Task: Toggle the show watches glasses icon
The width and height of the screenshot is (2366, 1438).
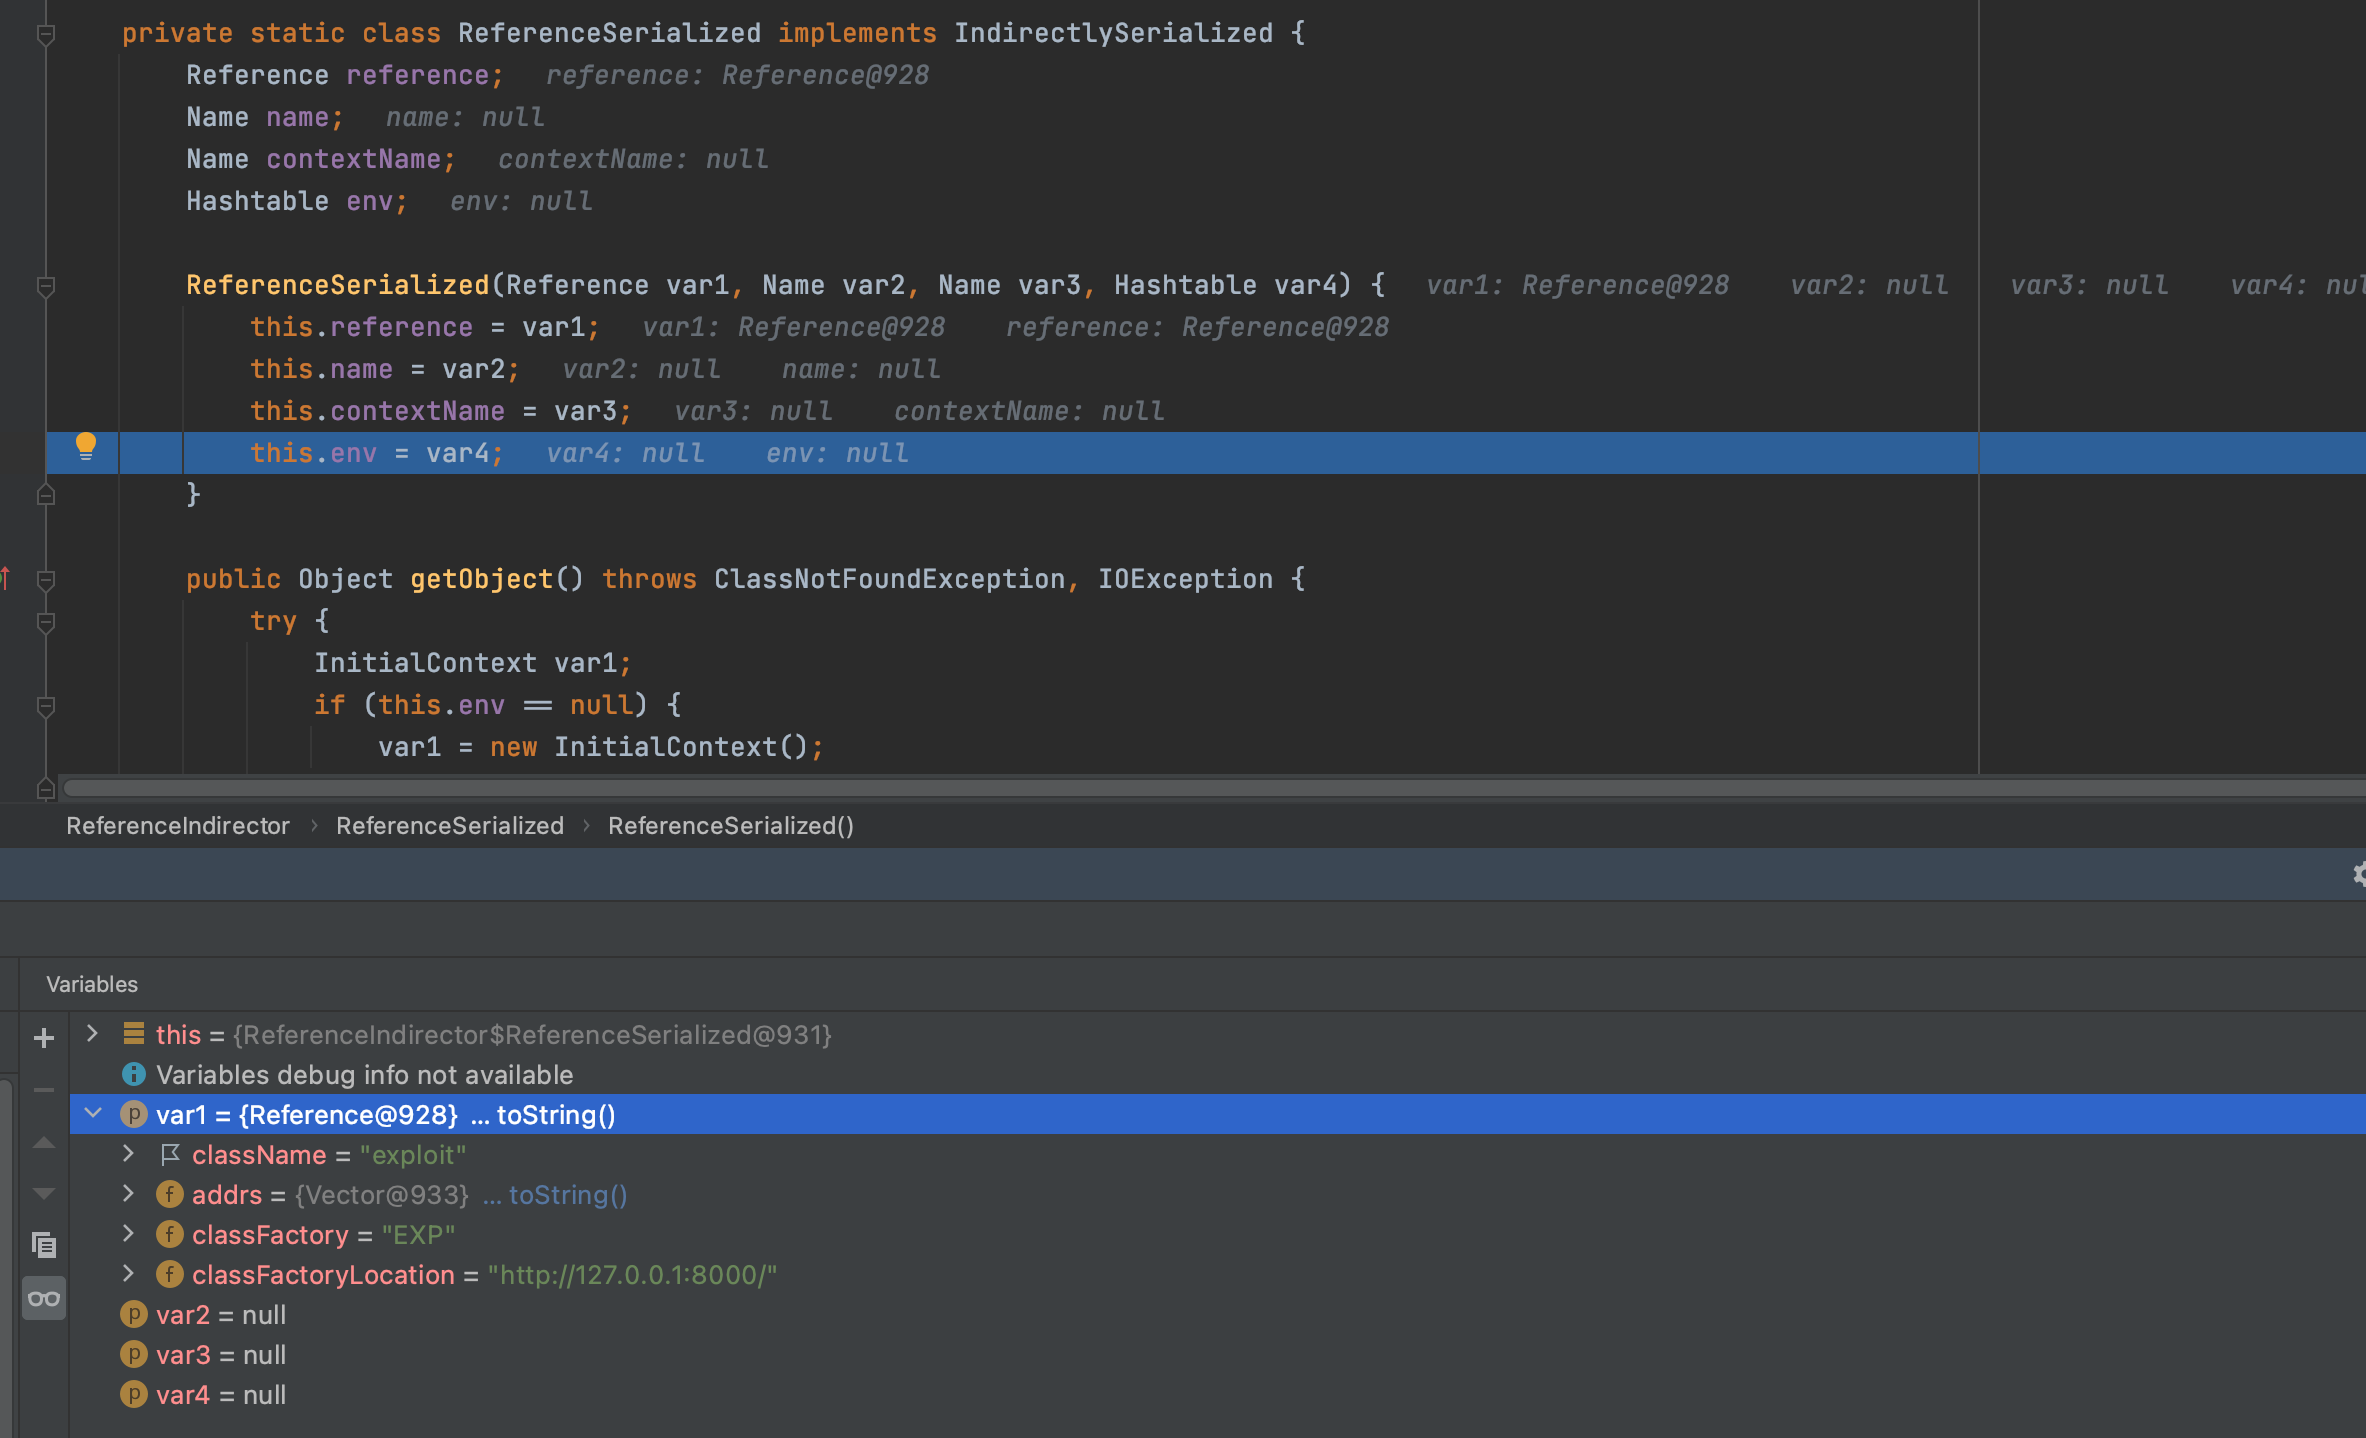Action: [44, 1298]
